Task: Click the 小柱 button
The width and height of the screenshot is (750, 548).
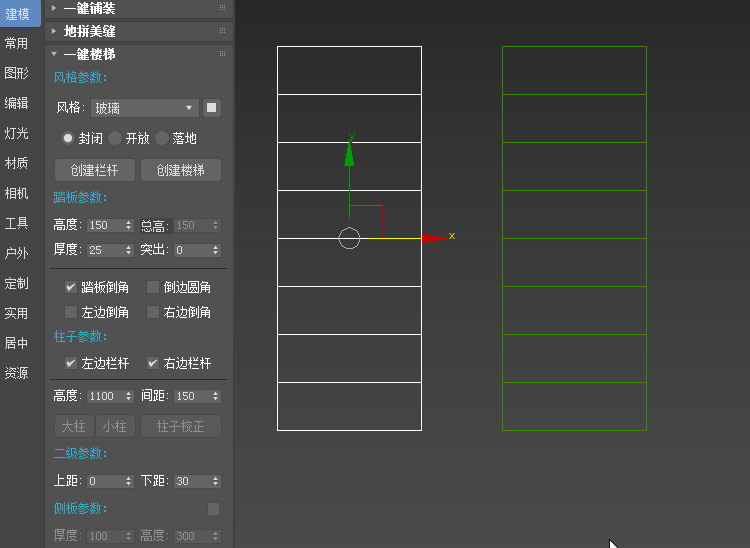Action: pyautogui.click(x=115, y=426)
